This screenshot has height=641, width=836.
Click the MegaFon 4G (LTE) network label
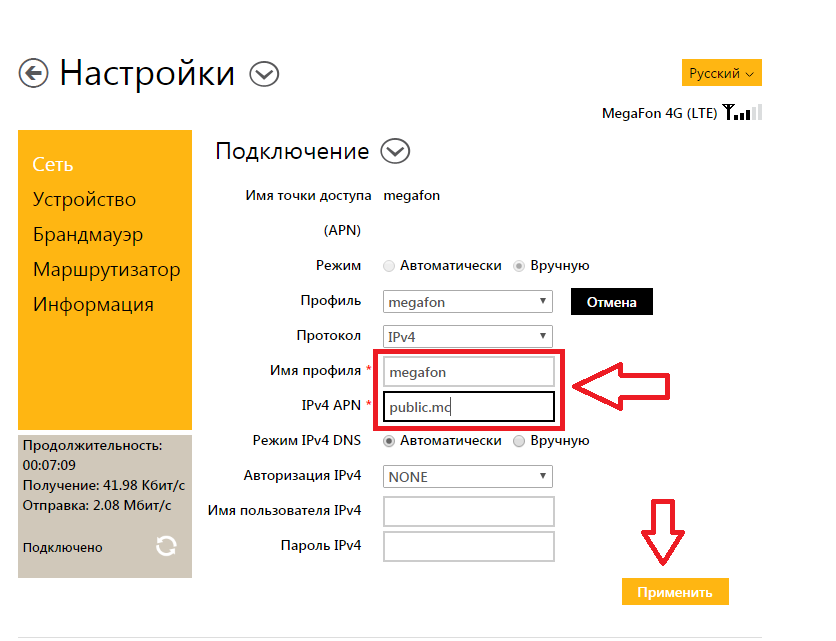tap(660, 113)
